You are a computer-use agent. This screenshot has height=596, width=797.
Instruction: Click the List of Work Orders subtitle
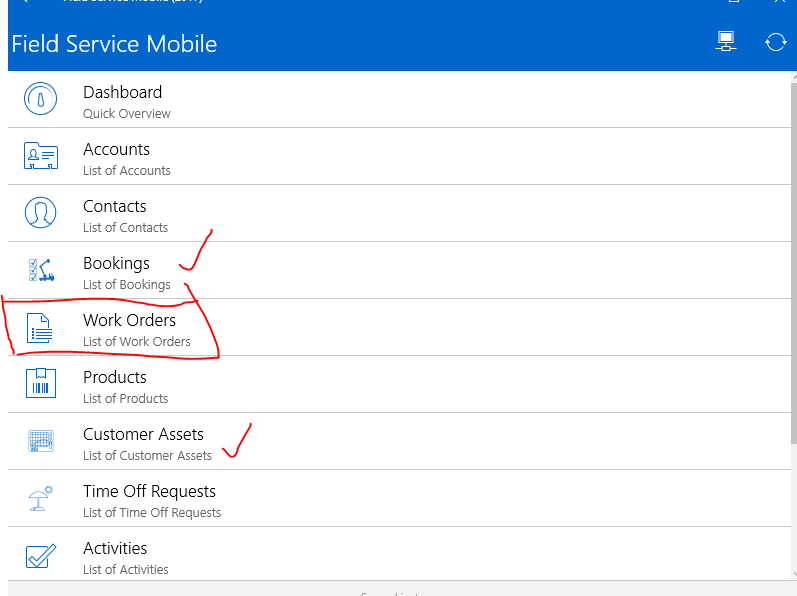[x=137, y=341]
